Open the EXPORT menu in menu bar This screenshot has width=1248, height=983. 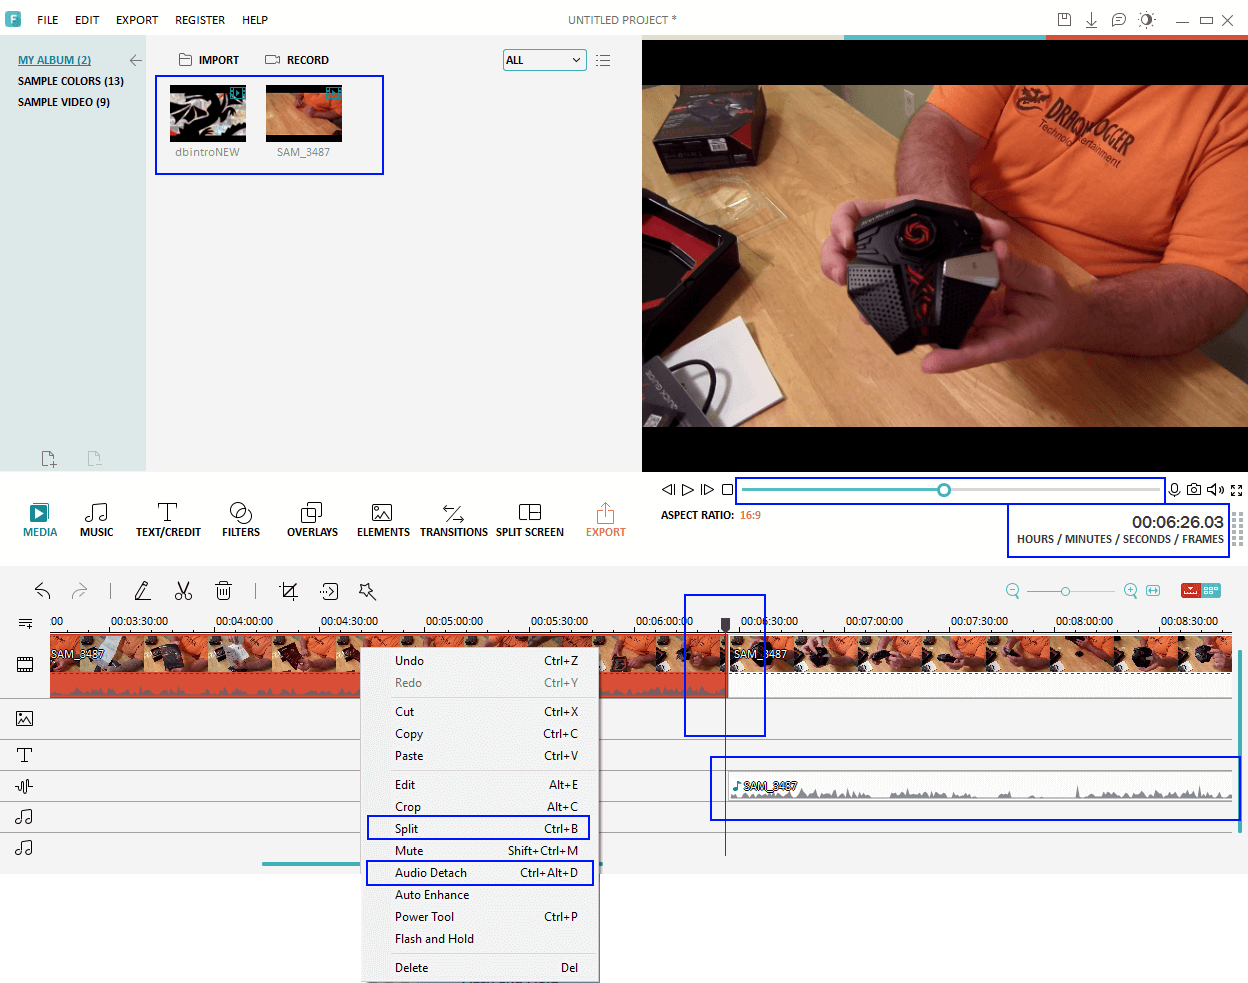click(x=137, y=20)
